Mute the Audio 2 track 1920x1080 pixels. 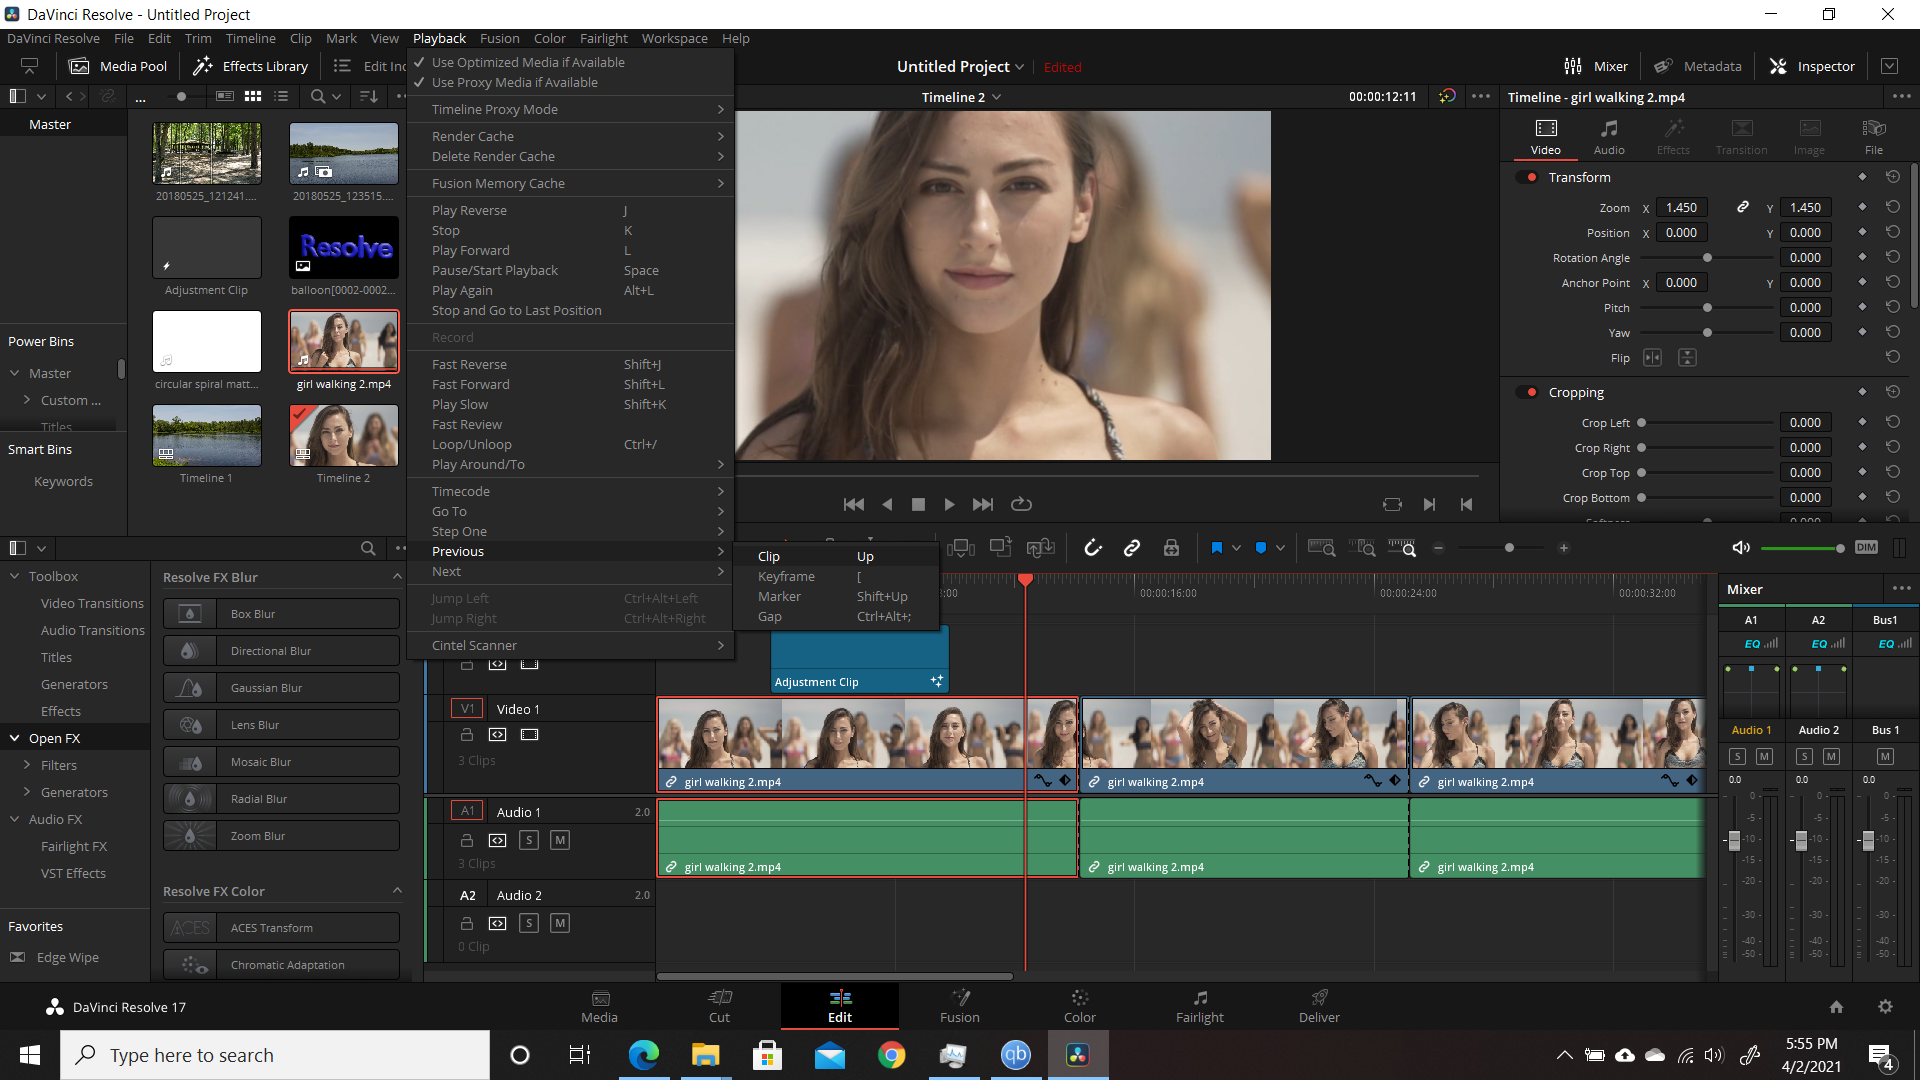coord(560,923)
